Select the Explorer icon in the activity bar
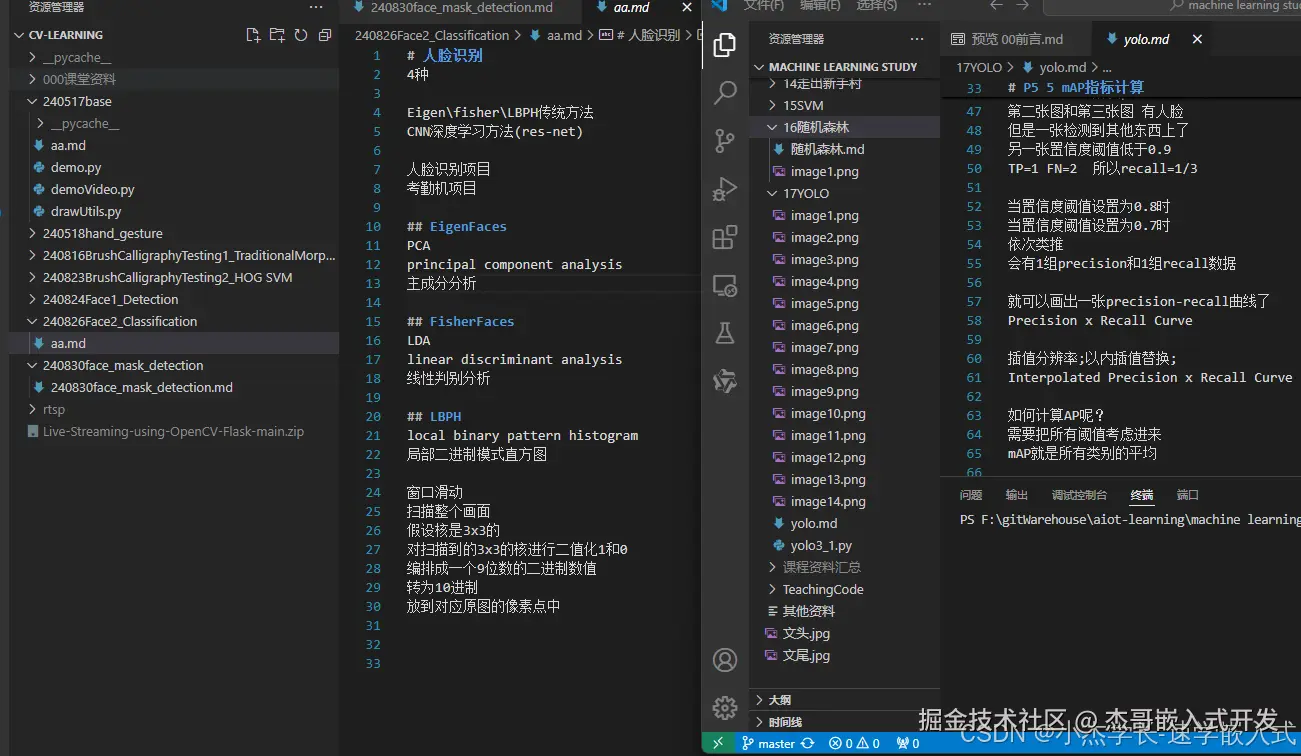The image size is (1301, 756). (x=724, y=45)
